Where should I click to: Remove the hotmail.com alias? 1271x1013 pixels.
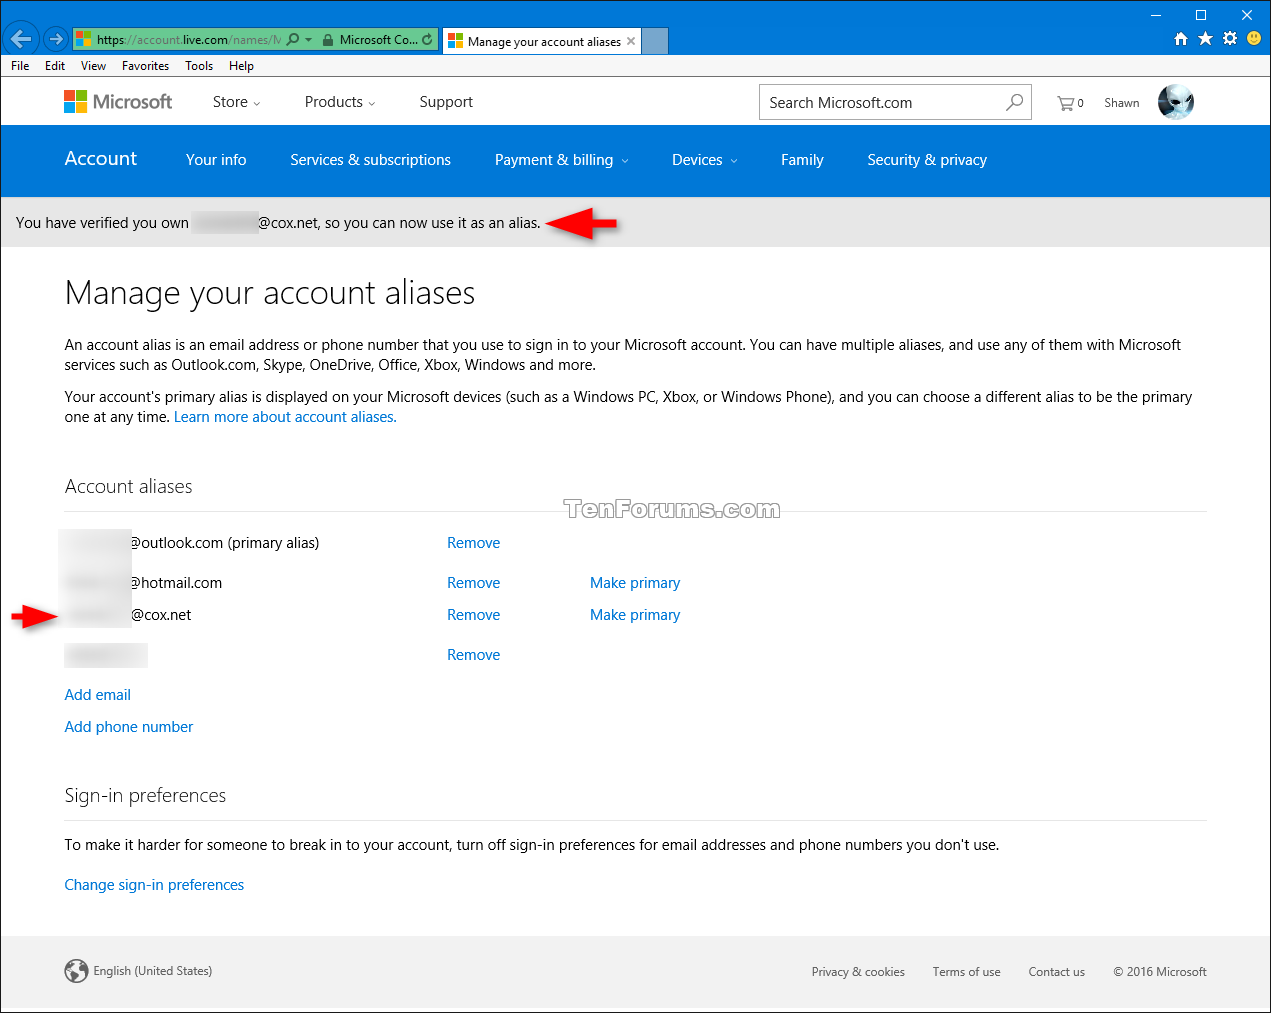tap(473, 583)
